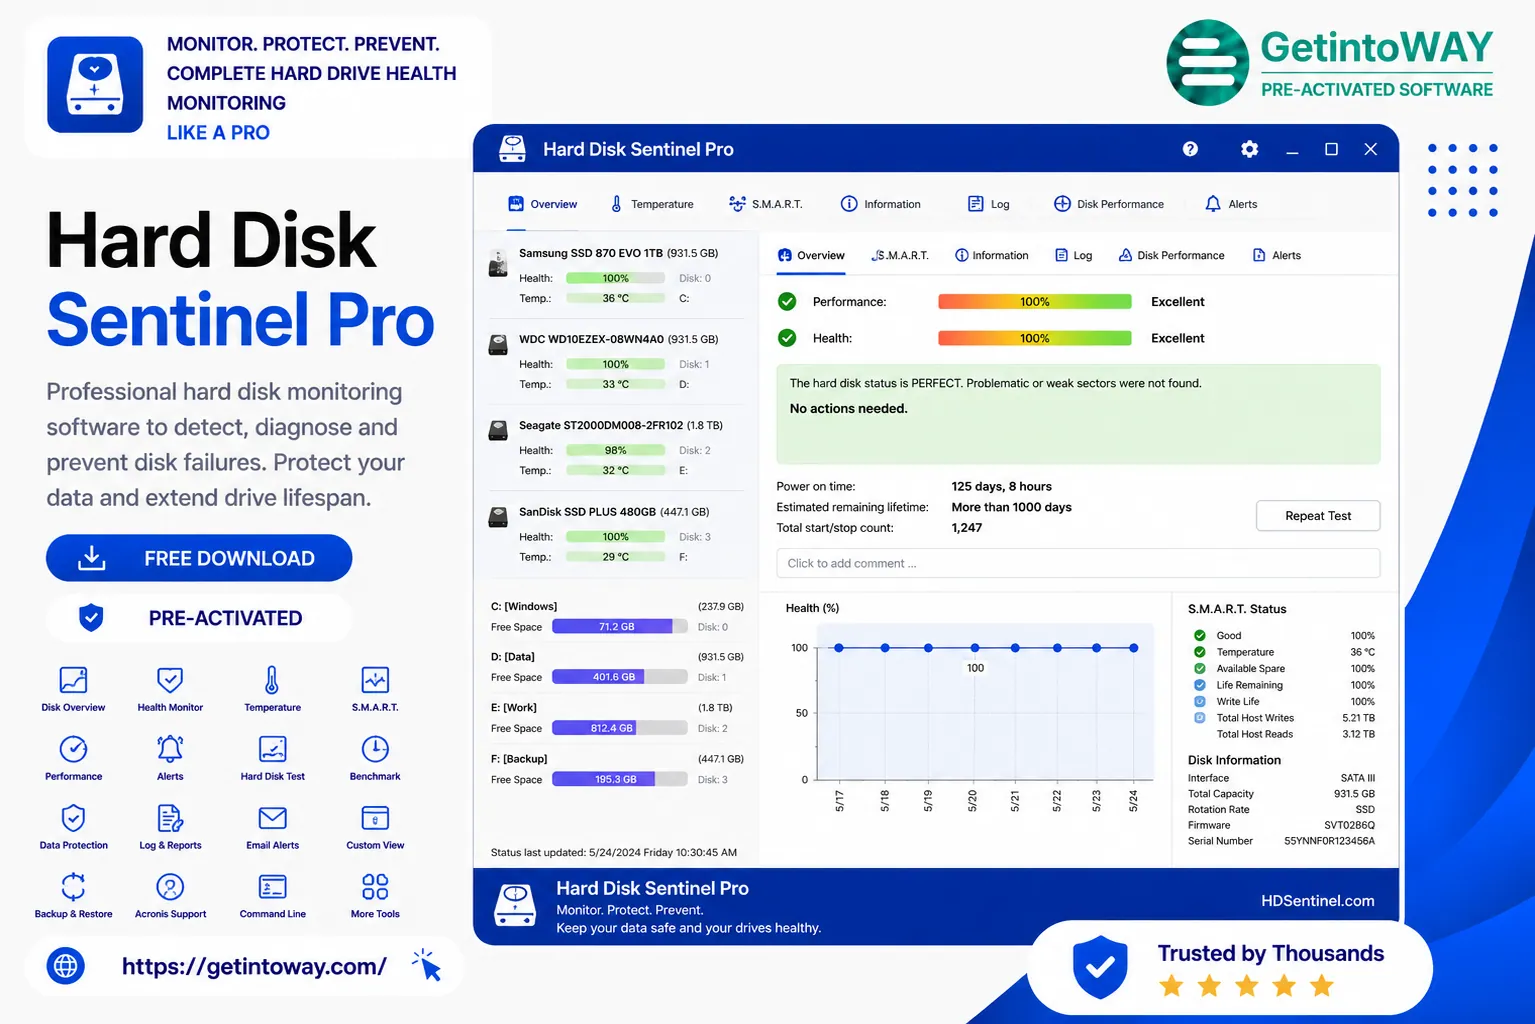Viewport: 1535px width, 1024px height.
Task: Open the https://getintoway.com/ link
Action: 254,966
